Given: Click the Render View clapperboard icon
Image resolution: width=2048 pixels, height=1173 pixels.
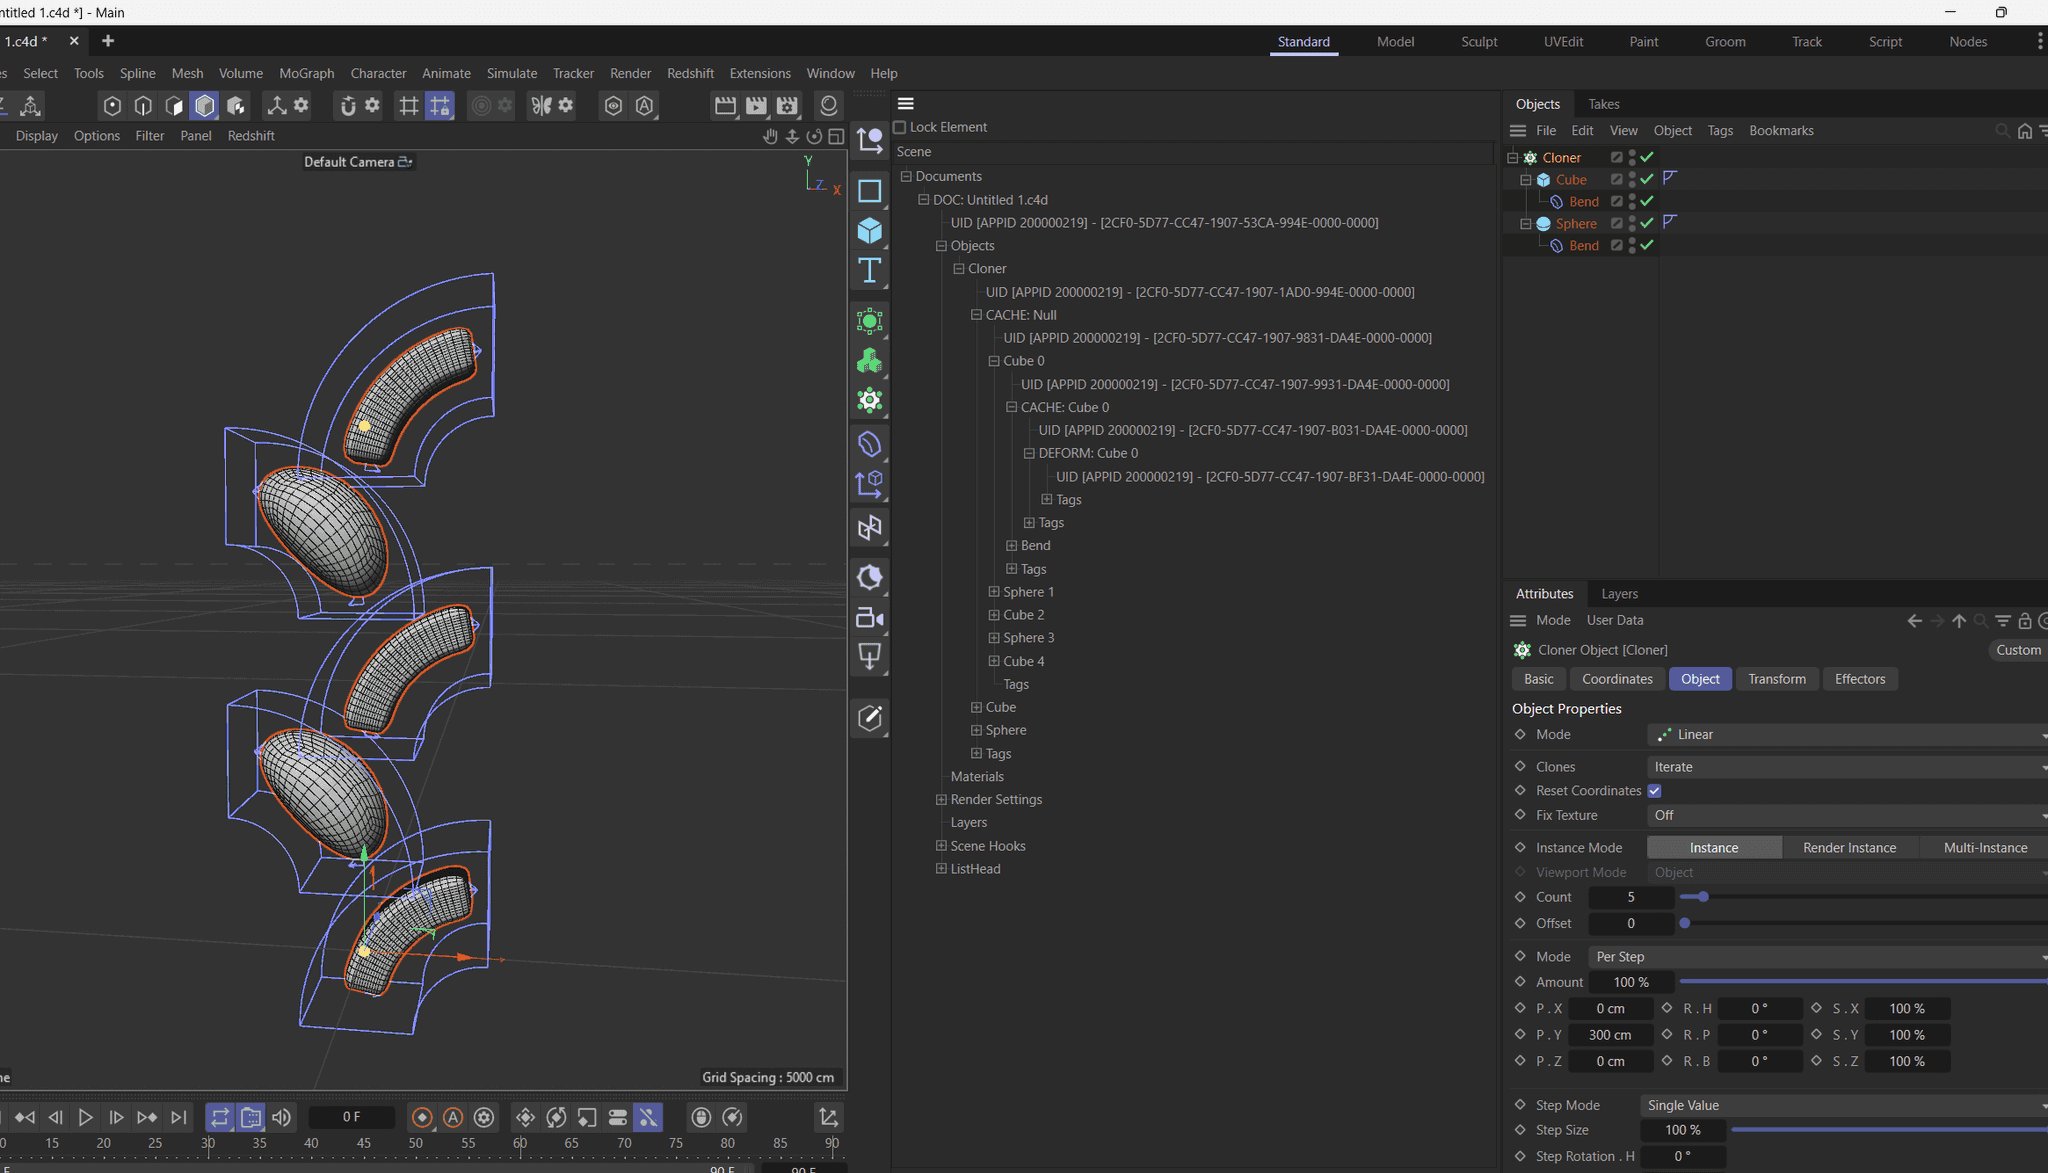Looking at the screenshot, I should (x=725, y=105).
